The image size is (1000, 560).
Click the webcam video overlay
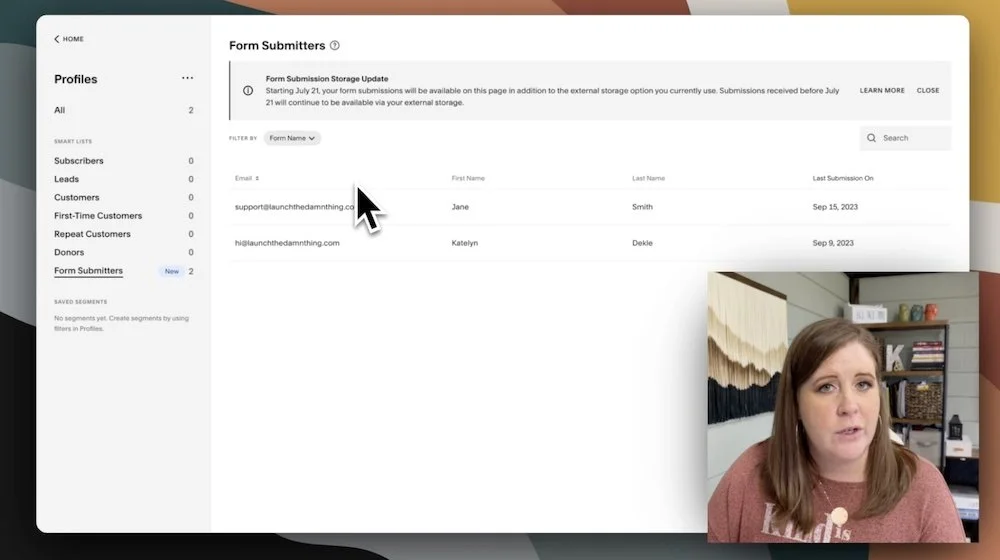coord(842,407)
